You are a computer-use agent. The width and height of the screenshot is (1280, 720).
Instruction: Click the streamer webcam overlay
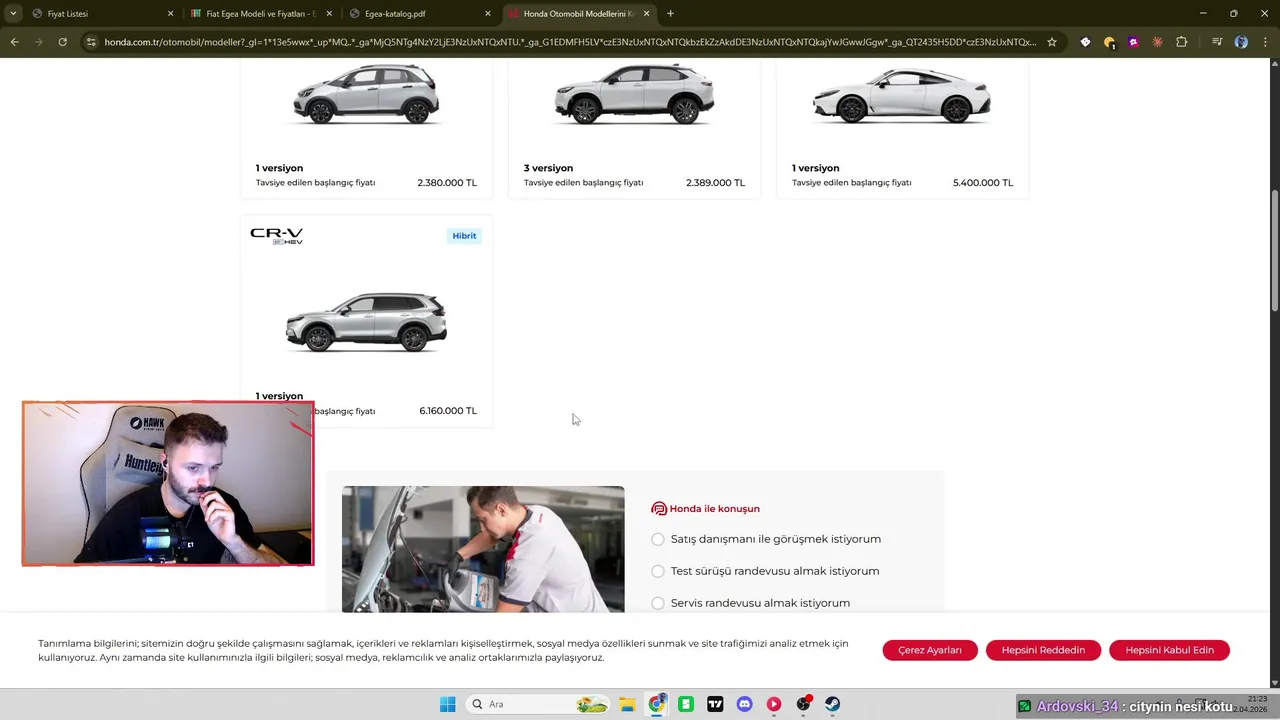pyautogui.click(x=168, y=484)
